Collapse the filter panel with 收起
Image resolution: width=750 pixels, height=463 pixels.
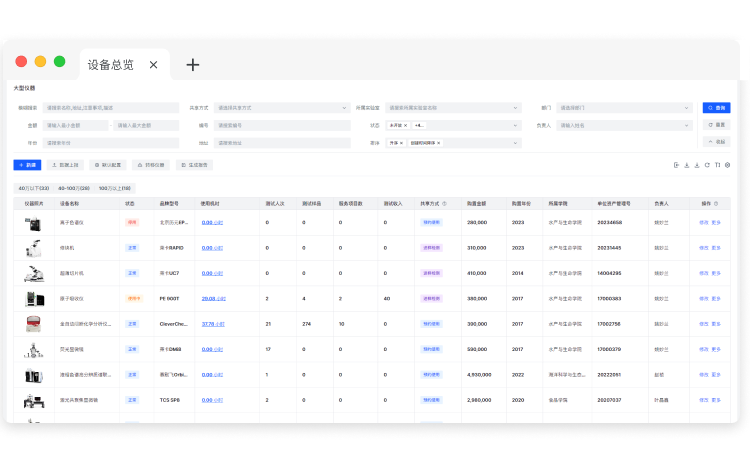coord(716,142)
